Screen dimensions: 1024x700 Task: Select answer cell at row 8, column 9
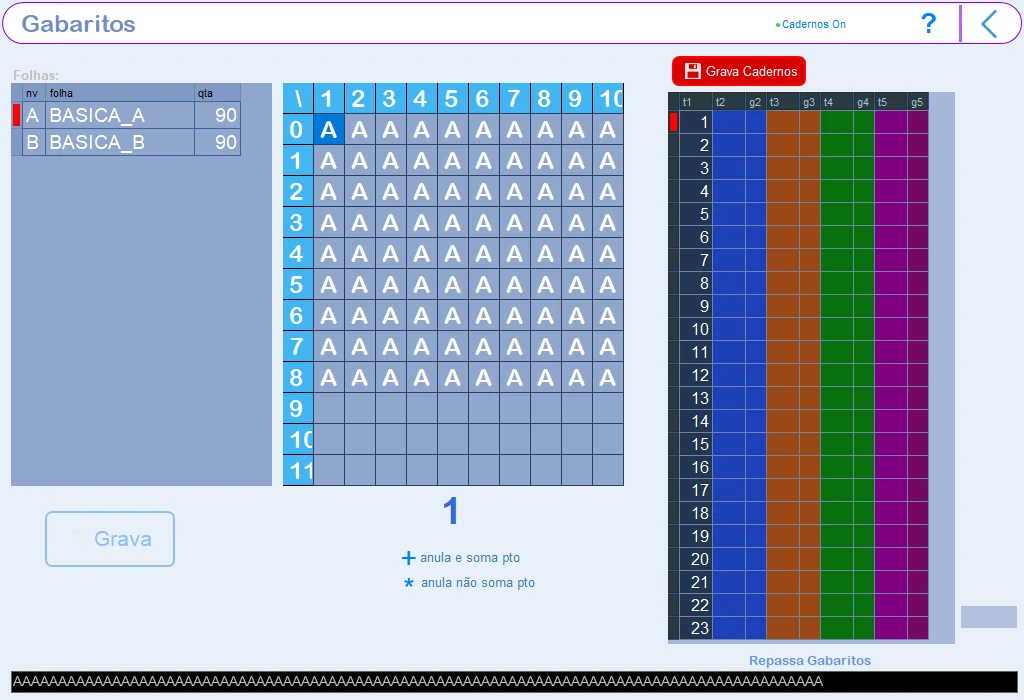(576, 377)
